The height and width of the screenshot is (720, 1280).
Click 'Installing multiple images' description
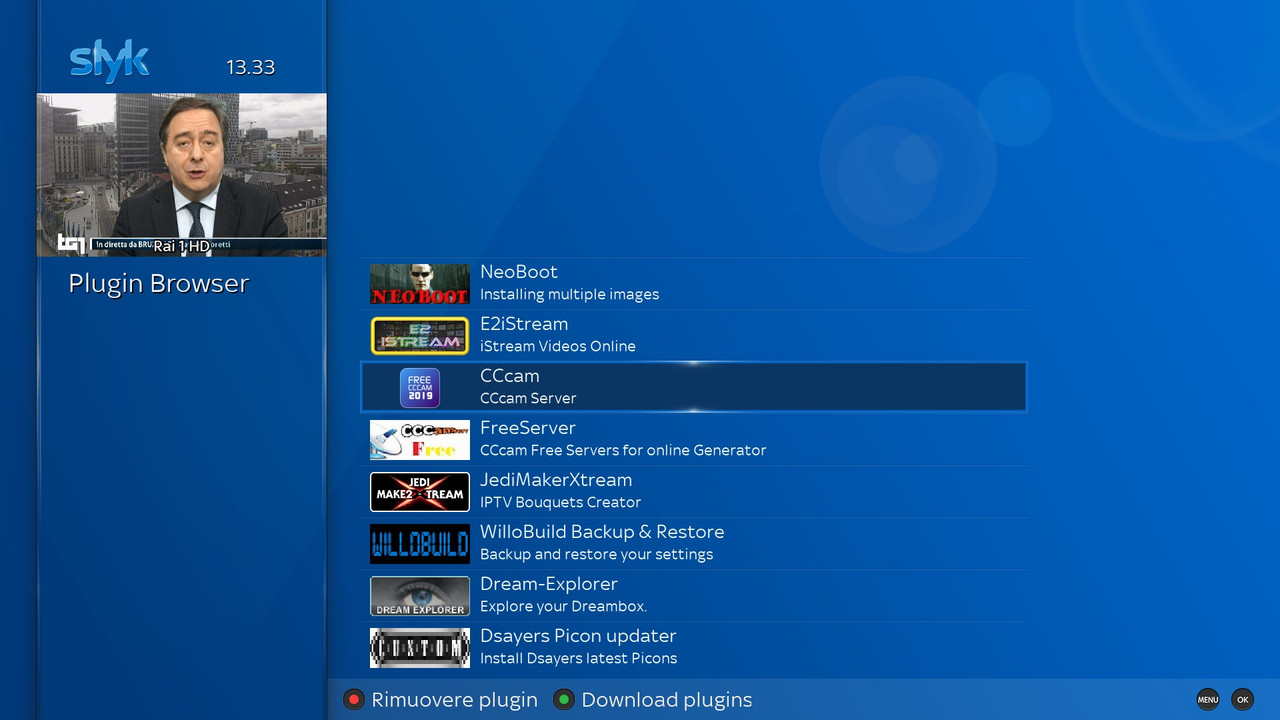(x=569, y=295)
